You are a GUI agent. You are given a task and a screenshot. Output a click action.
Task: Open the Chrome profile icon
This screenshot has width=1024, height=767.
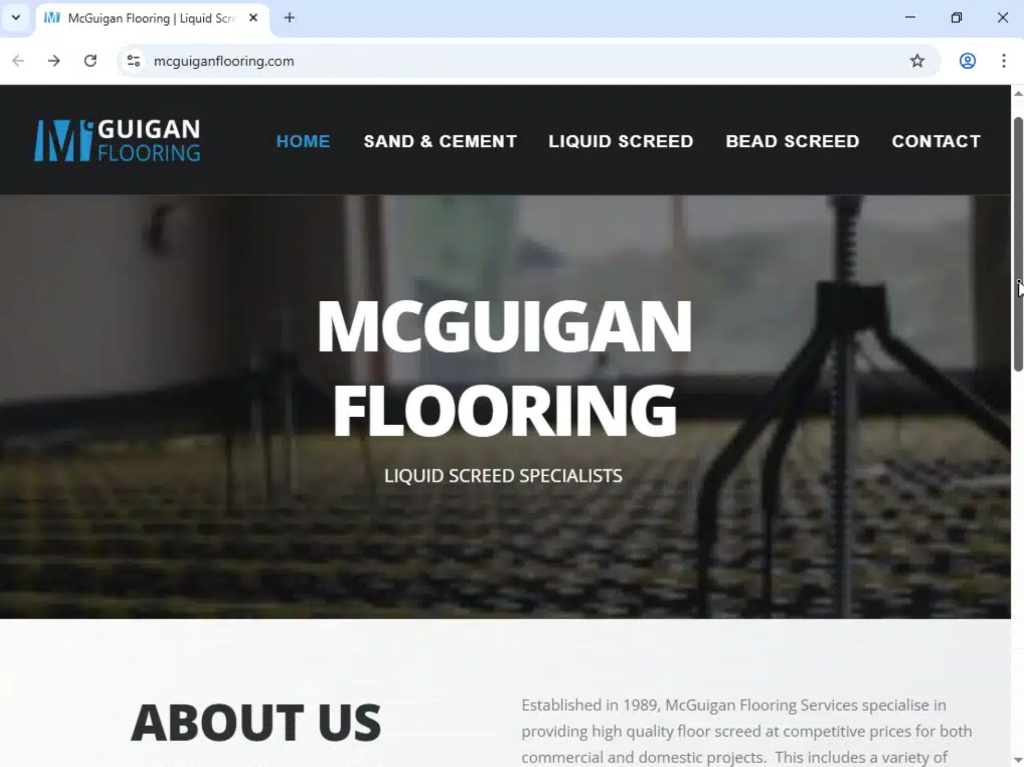coord(967,61)
